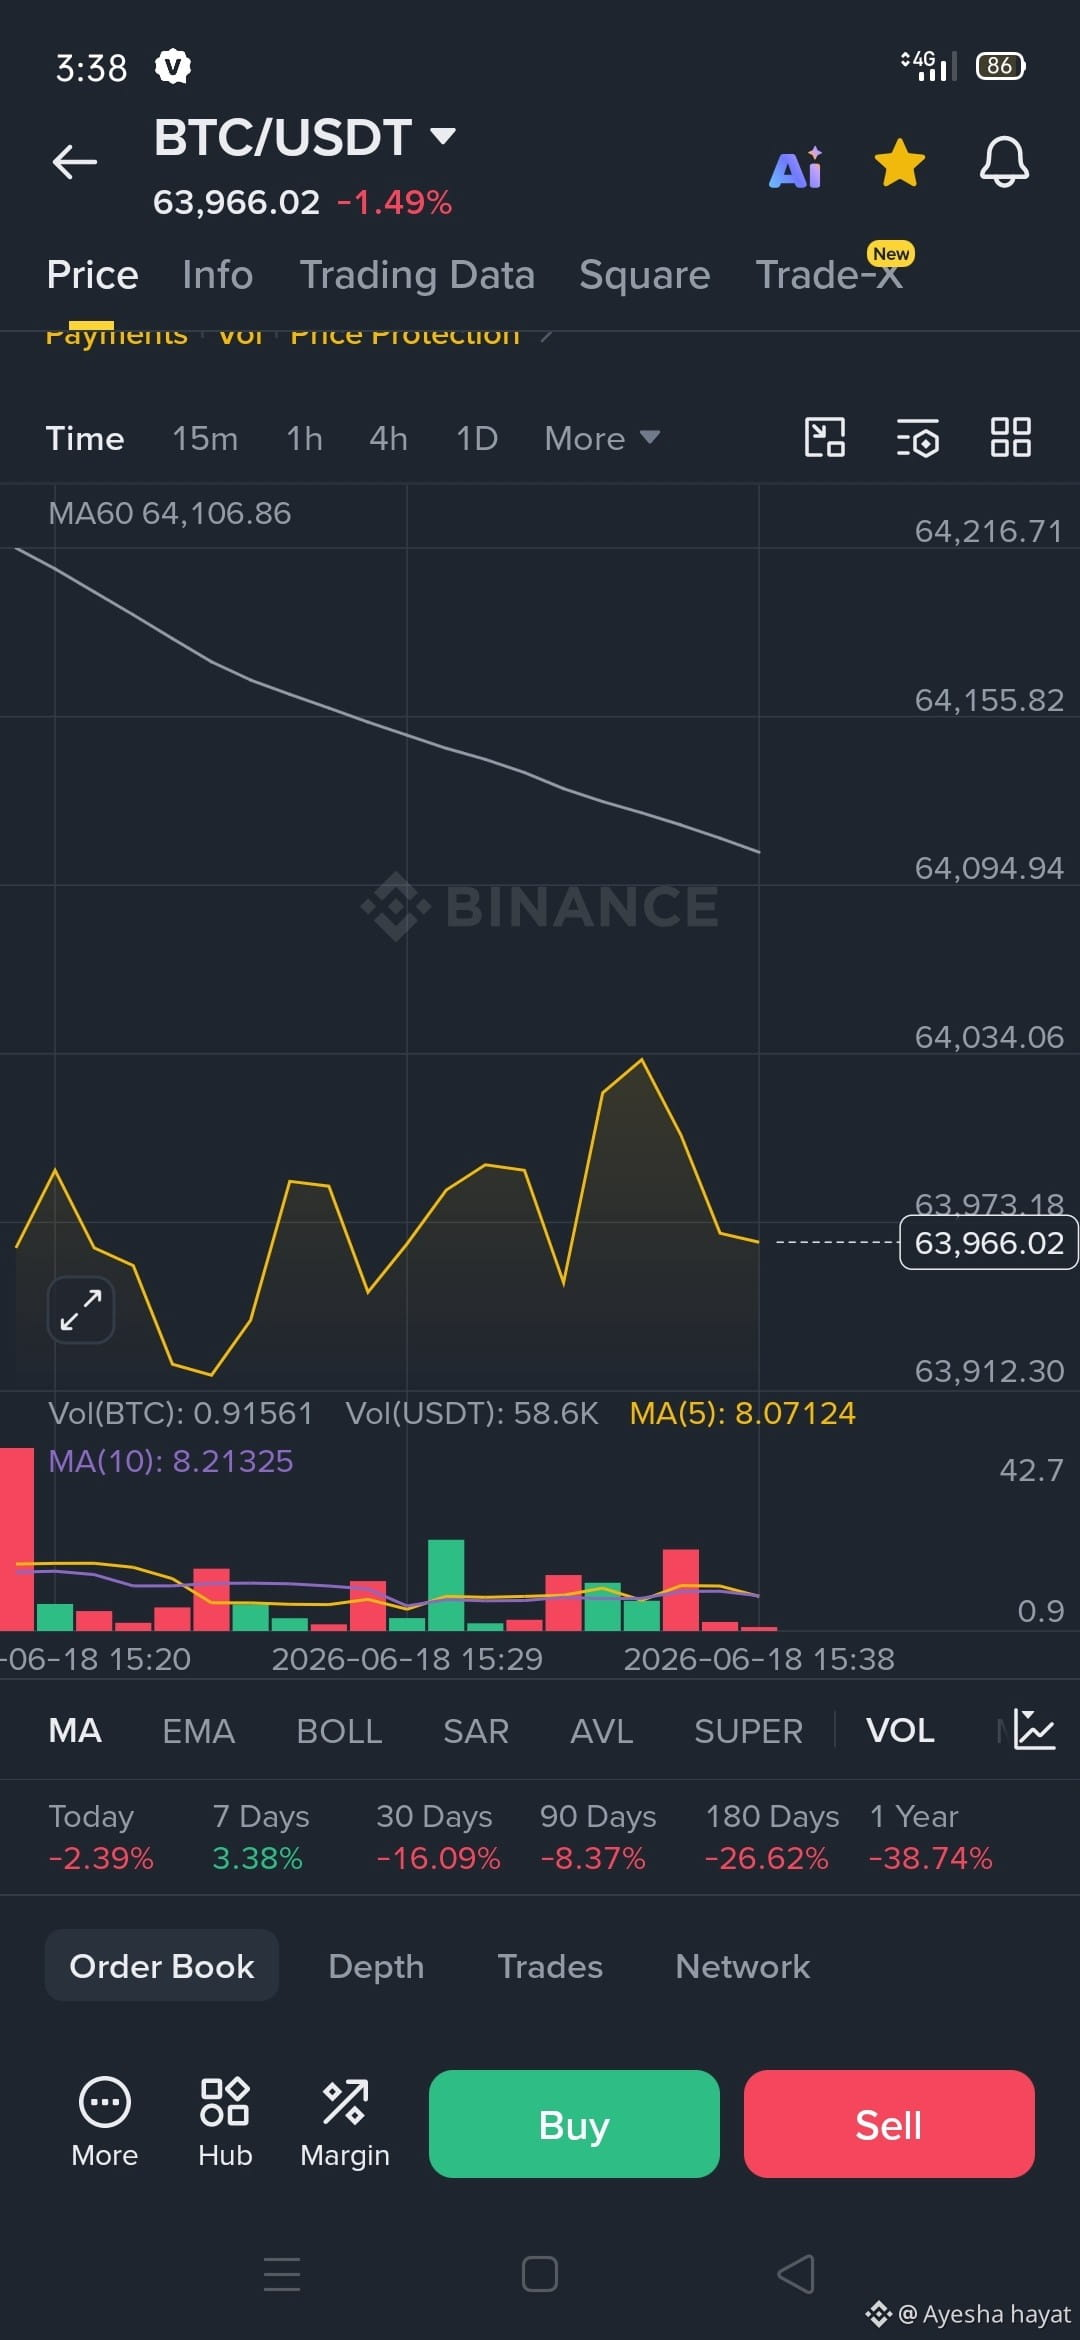Toggle the VOL indicator

pos(900,1730)
